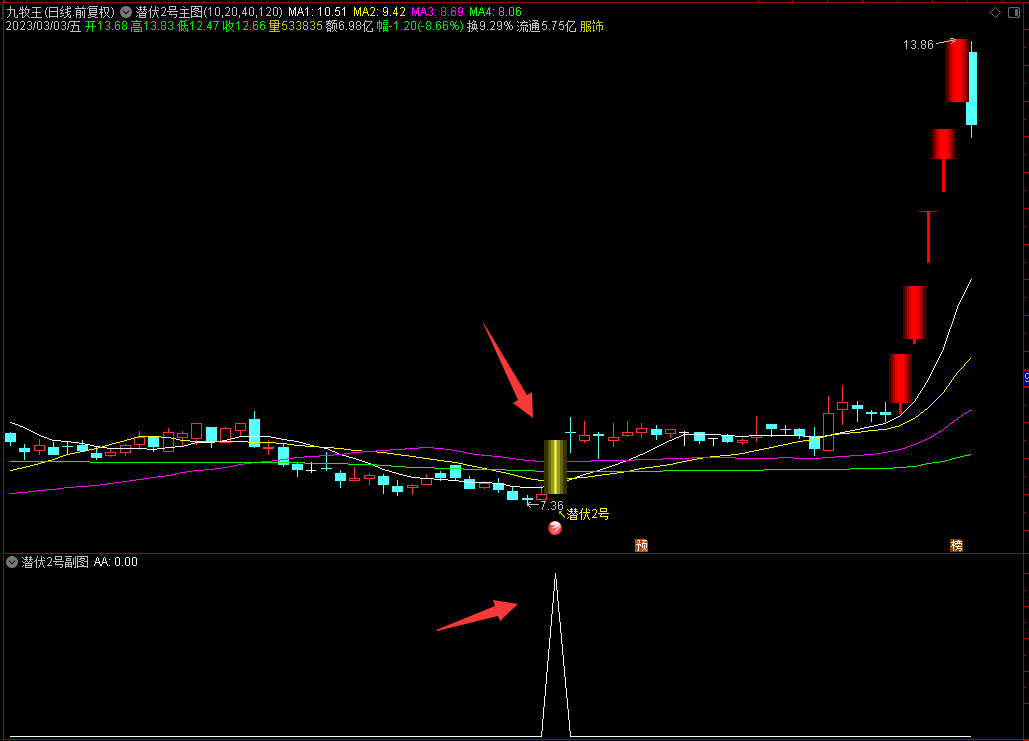This screenshot has height=741, width=1029.
Task: Select the last cyan candlestick
Action: pyautogui.click(x=971, y=89)
